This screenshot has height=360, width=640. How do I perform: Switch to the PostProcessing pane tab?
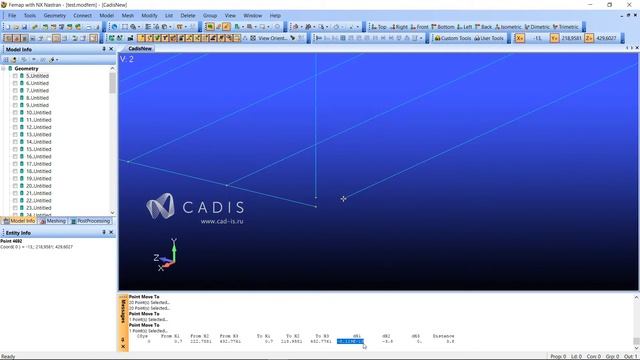[90, 221]
